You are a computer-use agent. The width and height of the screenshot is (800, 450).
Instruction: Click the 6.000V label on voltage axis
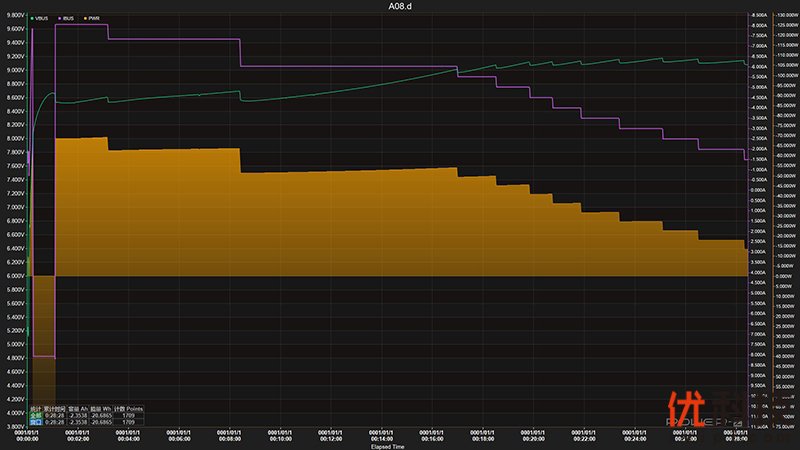(x=14, y=276)
